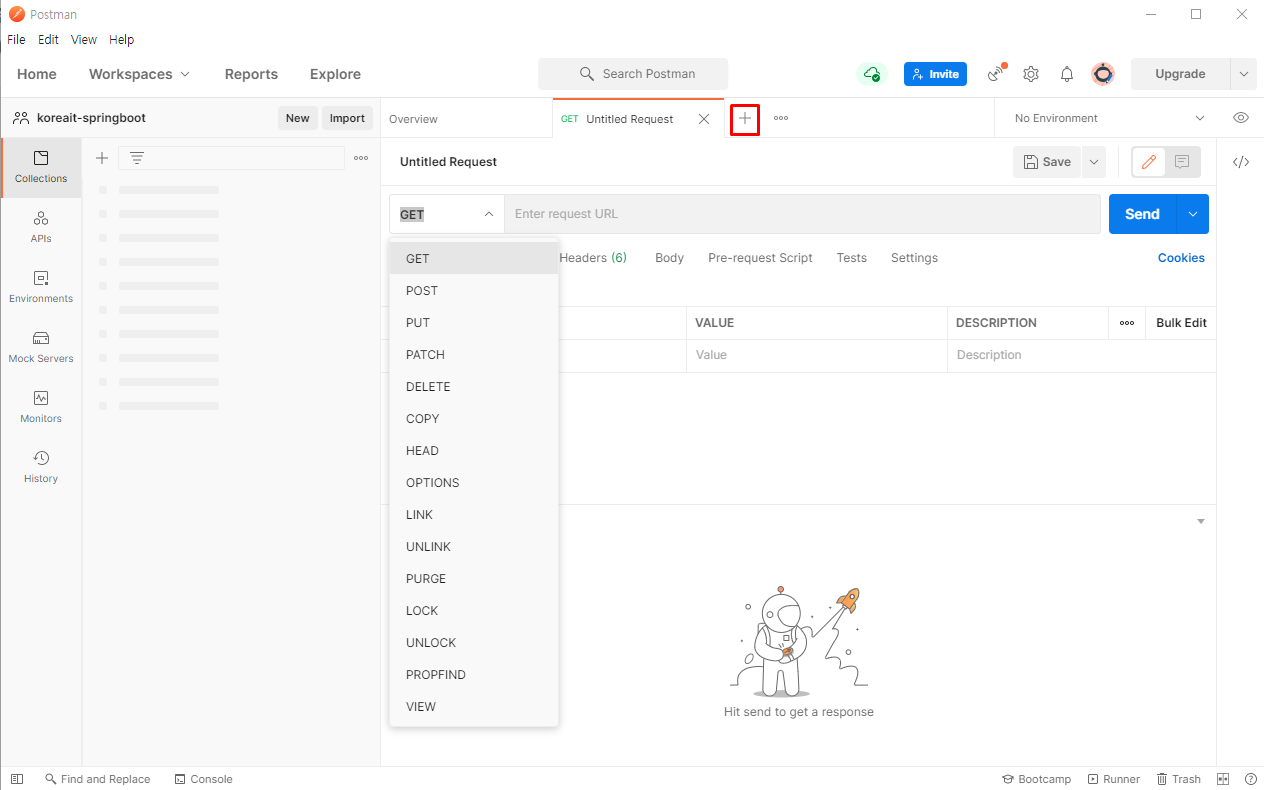Screen dimensions: 1264x790
Task: Collapse the HTTP method GET selector
Action: coord(446,214)
